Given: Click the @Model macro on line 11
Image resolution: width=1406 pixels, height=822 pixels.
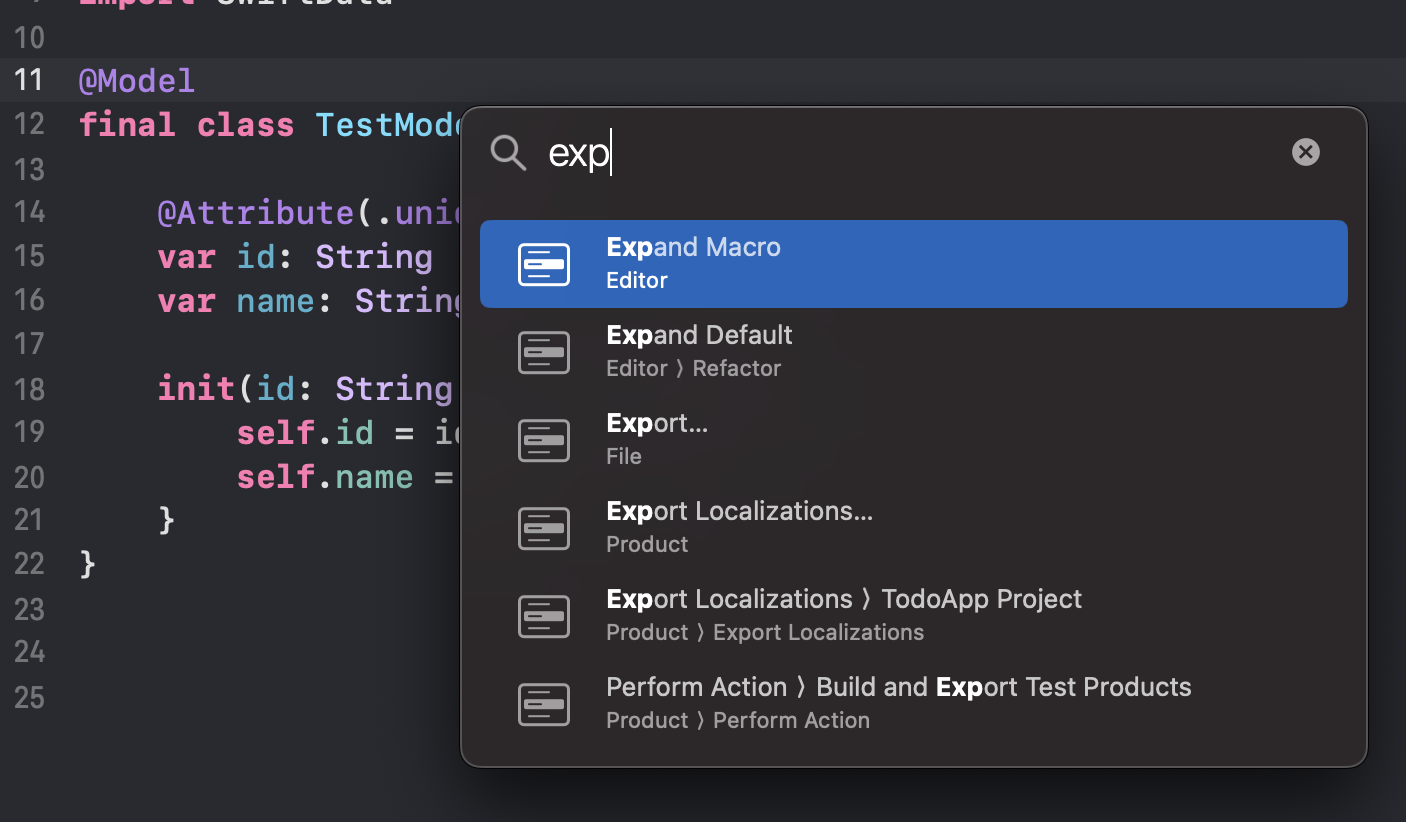Looking at the screenshot, I should [136, 80].
